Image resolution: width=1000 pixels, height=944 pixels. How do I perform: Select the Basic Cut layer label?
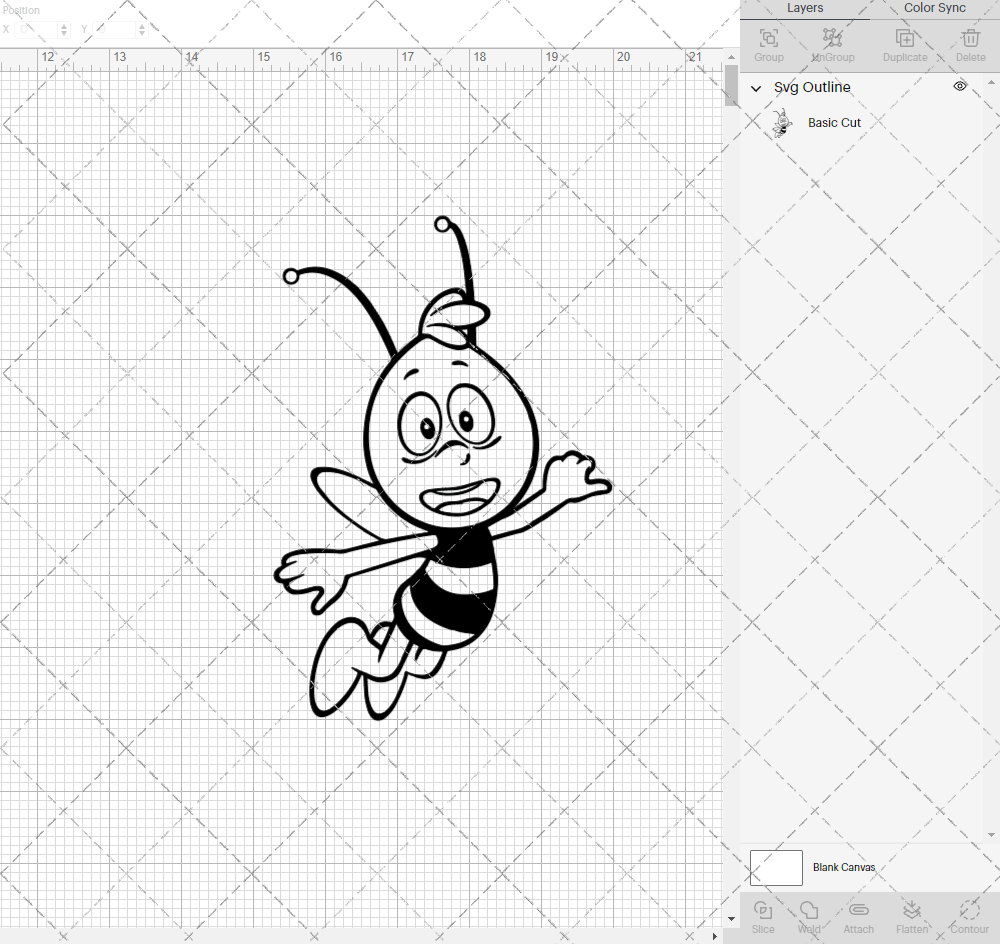(834, 122)
